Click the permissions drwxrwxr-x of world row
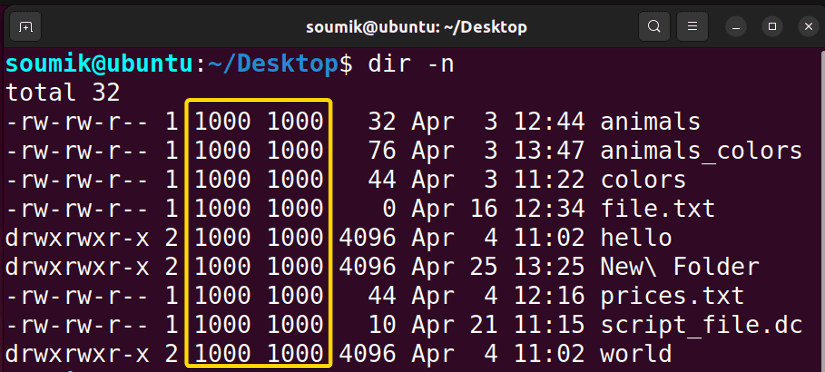This screenshot has width=825, height=372. click(x=77, y=355)
